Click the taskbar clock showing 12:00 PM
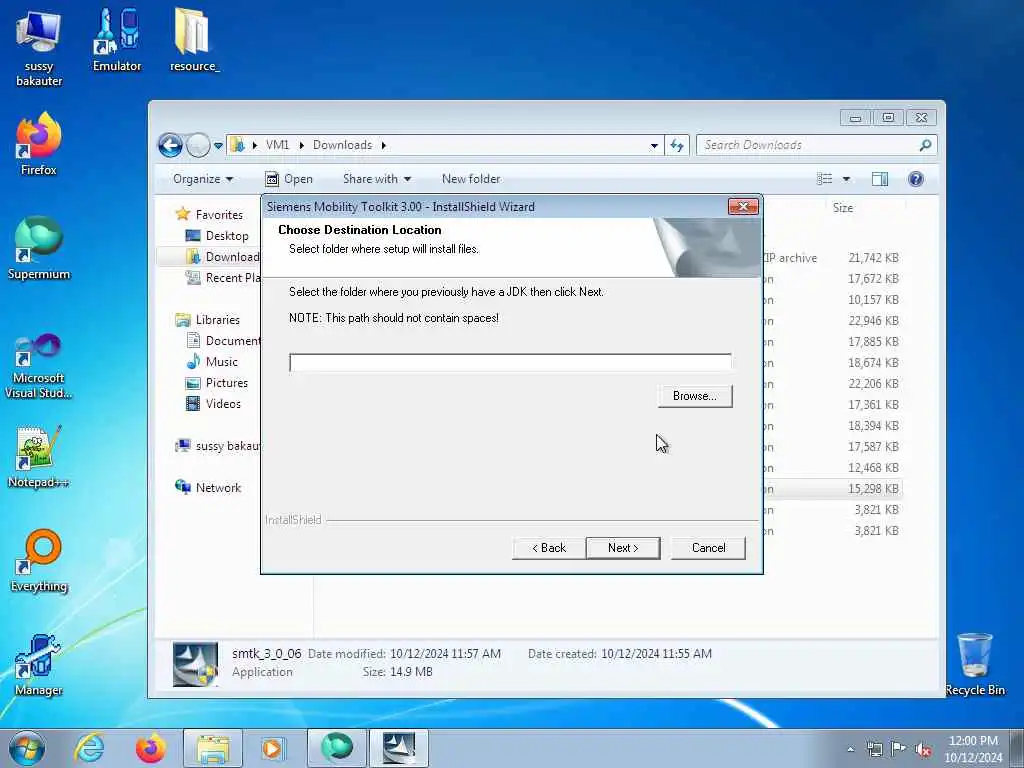The width and height of the screenshot is (1024, 768). [973, 749]
